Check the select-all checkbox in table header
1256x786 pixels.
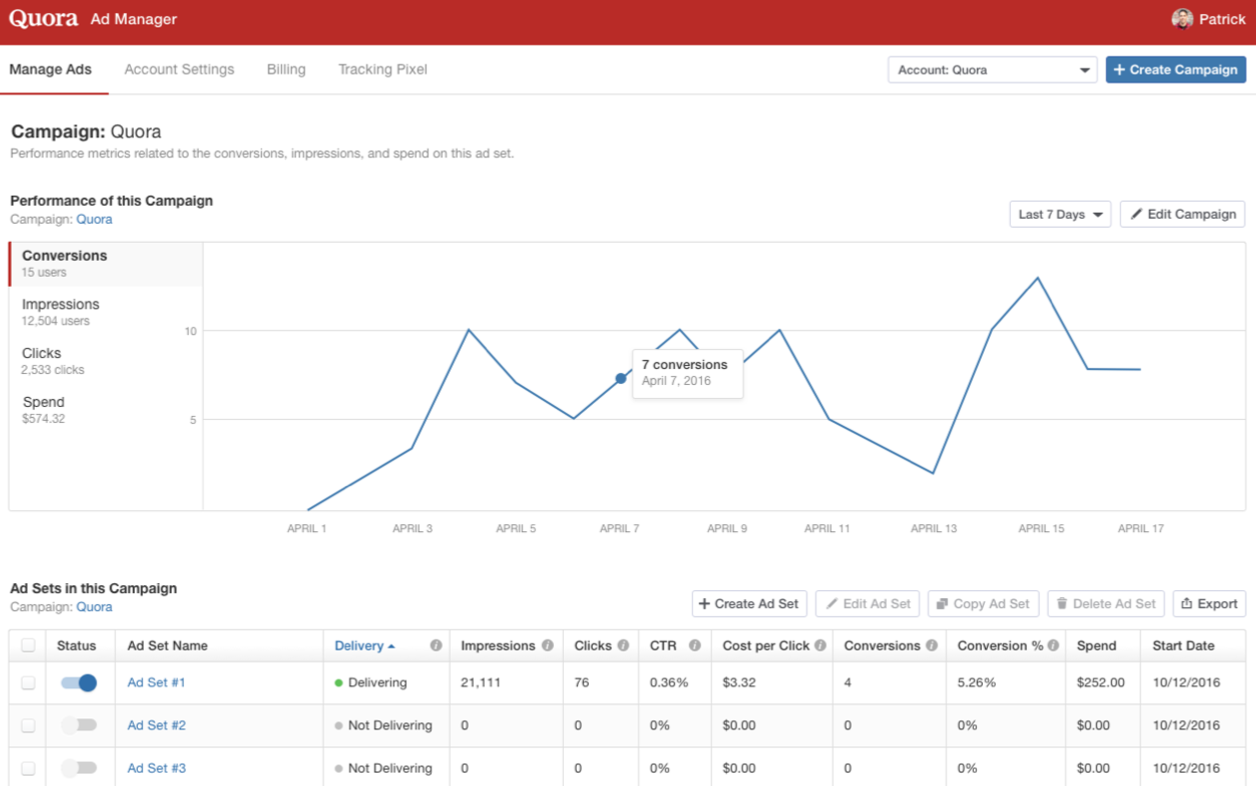(28, 646)
